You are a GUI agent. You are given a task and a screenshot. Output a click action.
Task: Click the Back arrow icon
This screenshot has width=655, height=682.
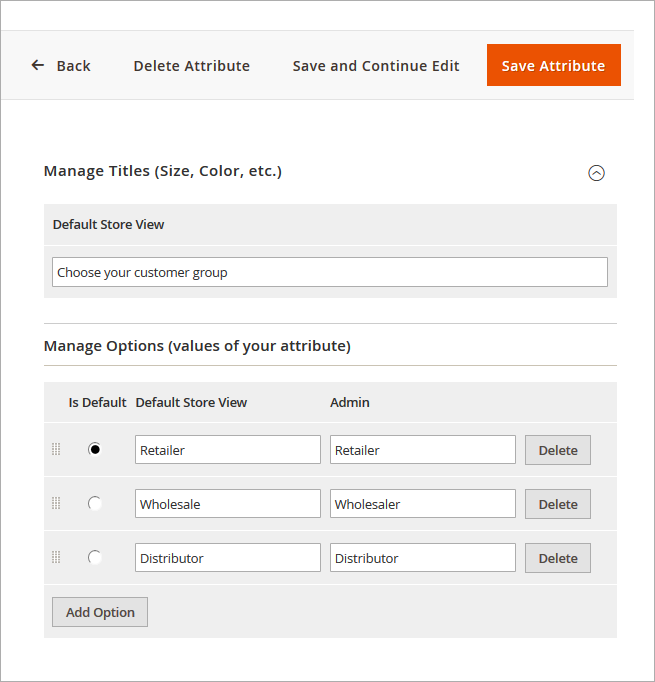(x=38, y=66)
